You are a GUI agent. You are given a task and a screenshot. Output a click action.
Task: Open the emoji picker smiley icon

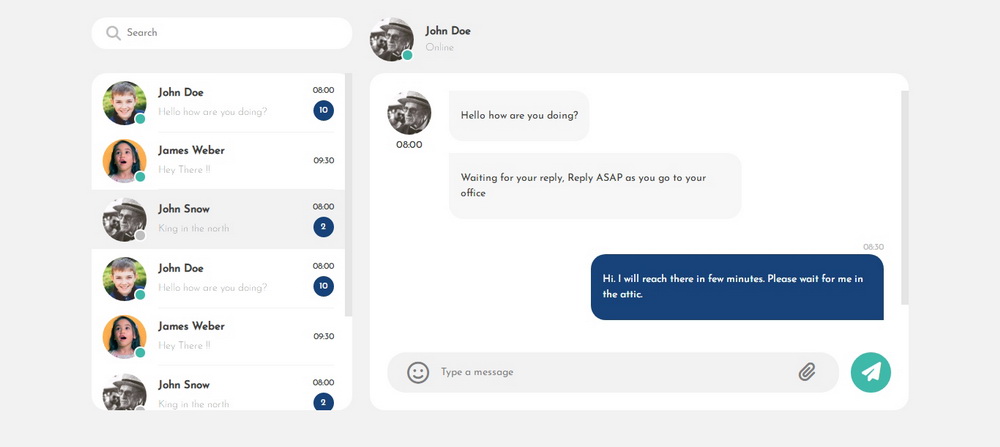coord(418,372)
